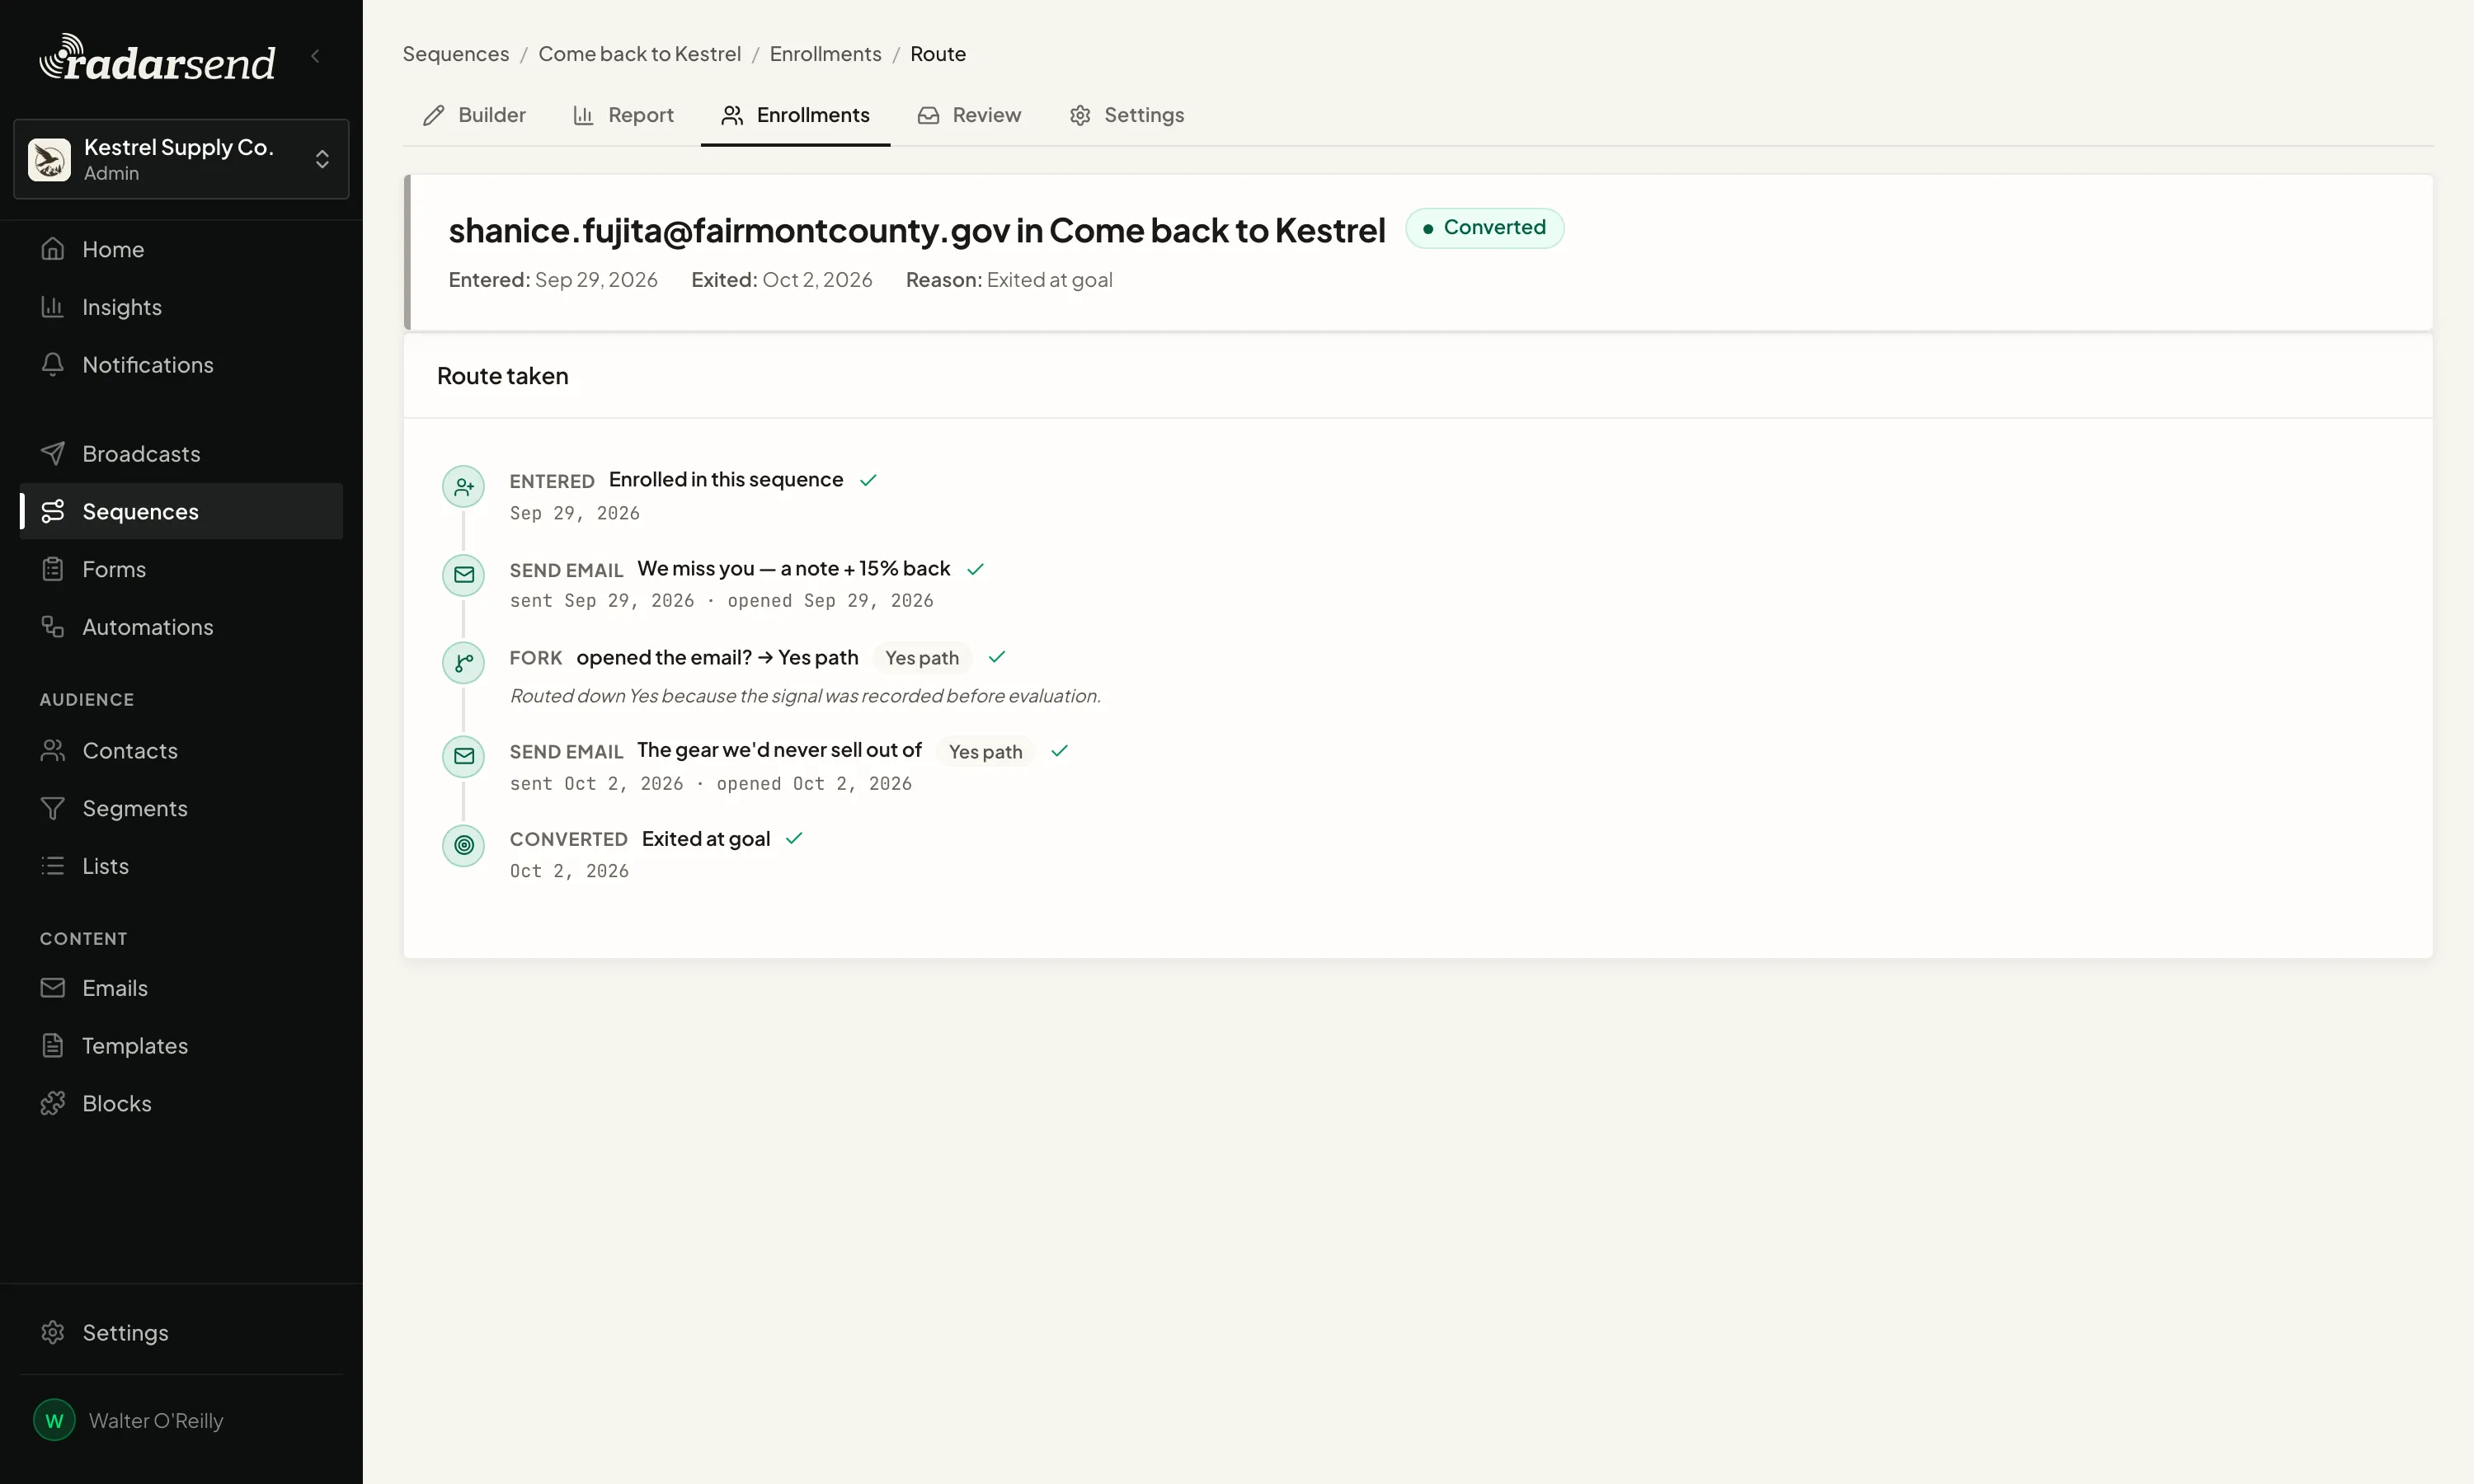The height and width of the screenshot is (1484, 2474).
Task: Open the Notifications bell item
Action: pyautogui.click(x=181, y=365)
